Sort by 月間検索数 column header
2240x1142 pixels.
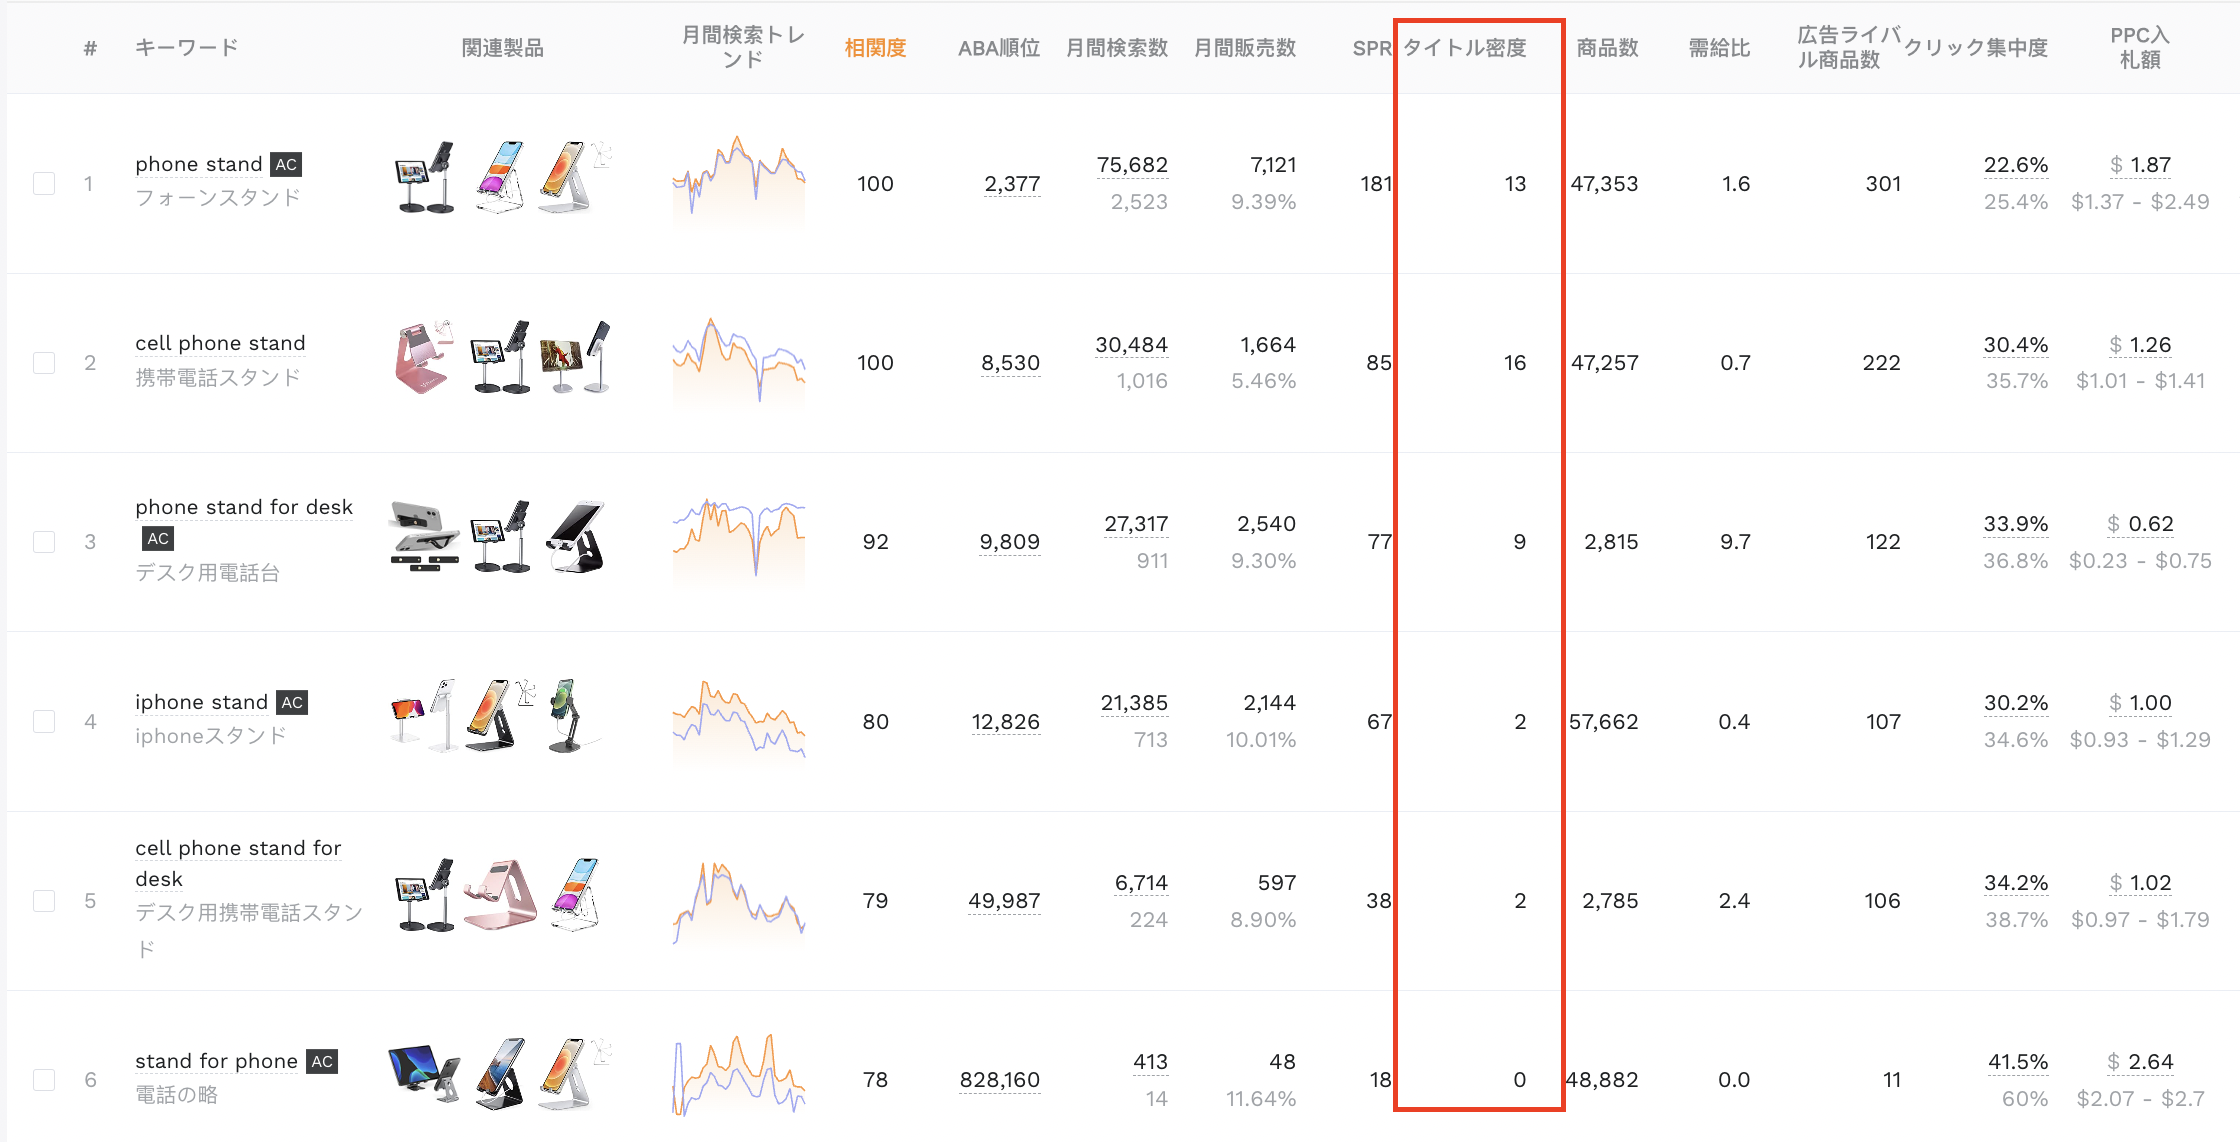1116,47
